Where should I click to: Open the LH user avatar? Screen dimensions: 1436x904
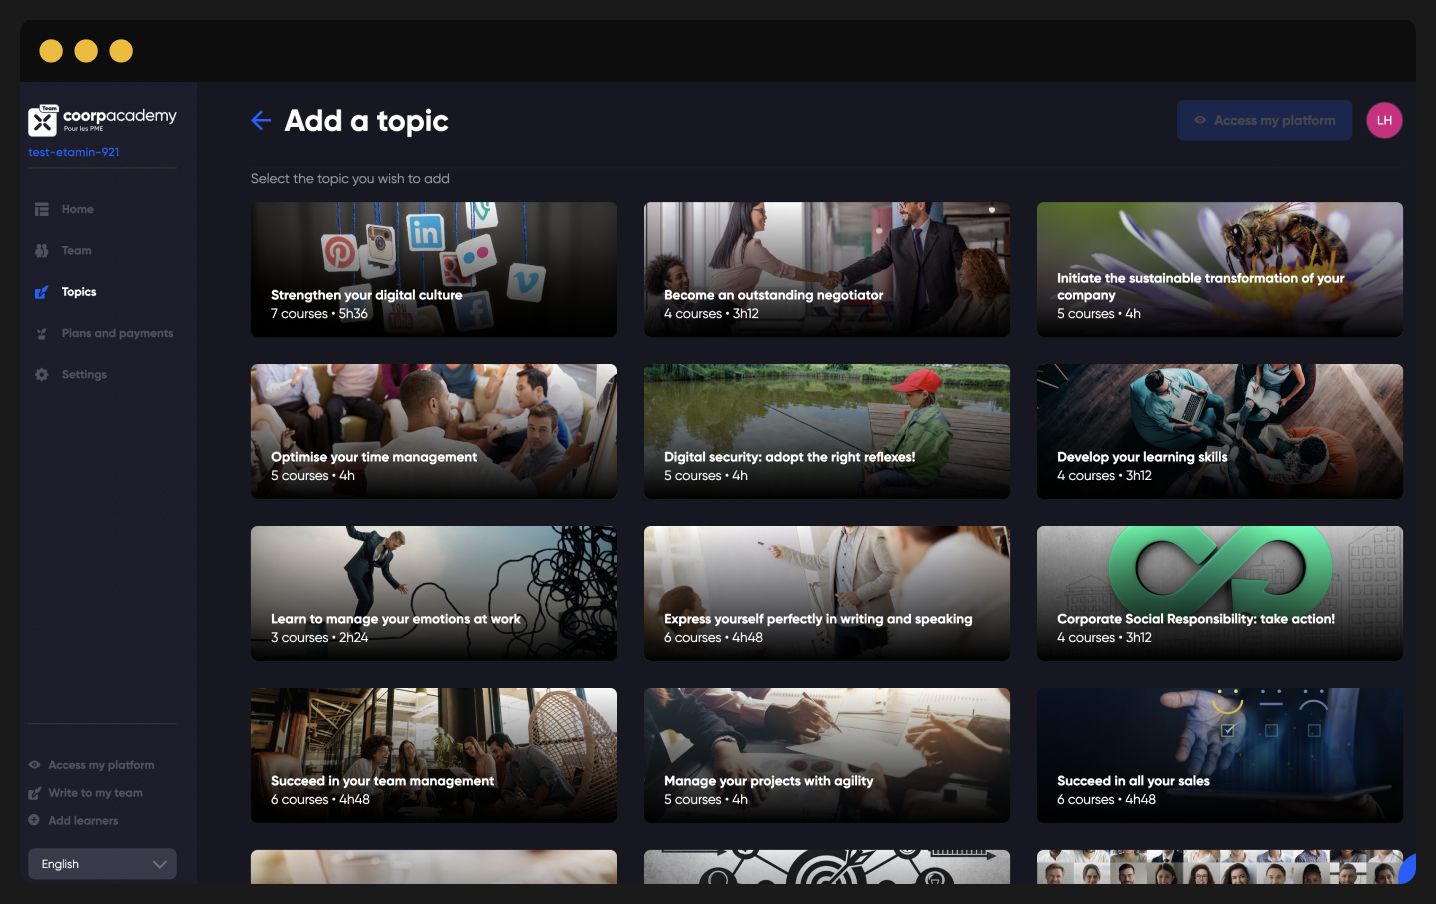[x=1384, y=120]
